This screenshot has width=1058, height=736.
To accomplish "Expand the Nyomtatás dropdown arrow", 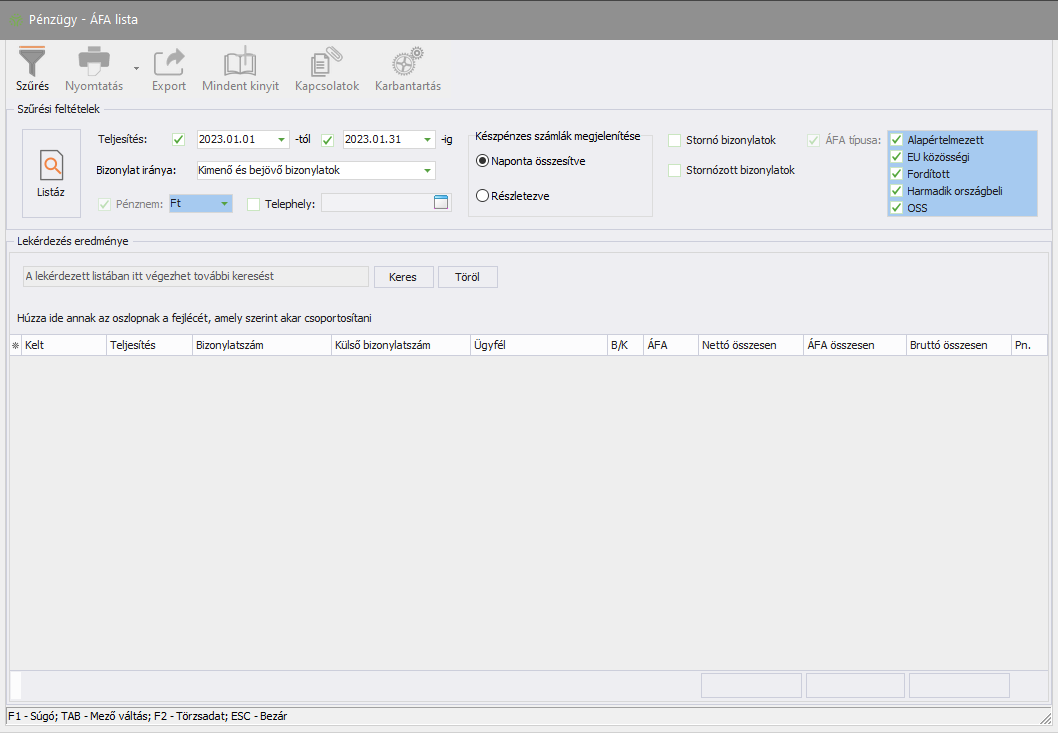I will 136,68.
